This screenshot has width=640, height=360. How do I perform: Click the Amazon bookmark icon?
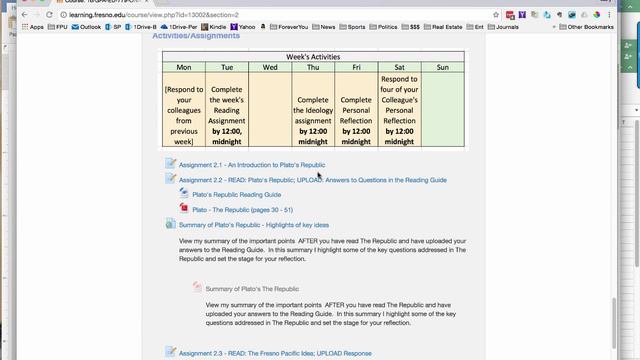coord(263,27)
